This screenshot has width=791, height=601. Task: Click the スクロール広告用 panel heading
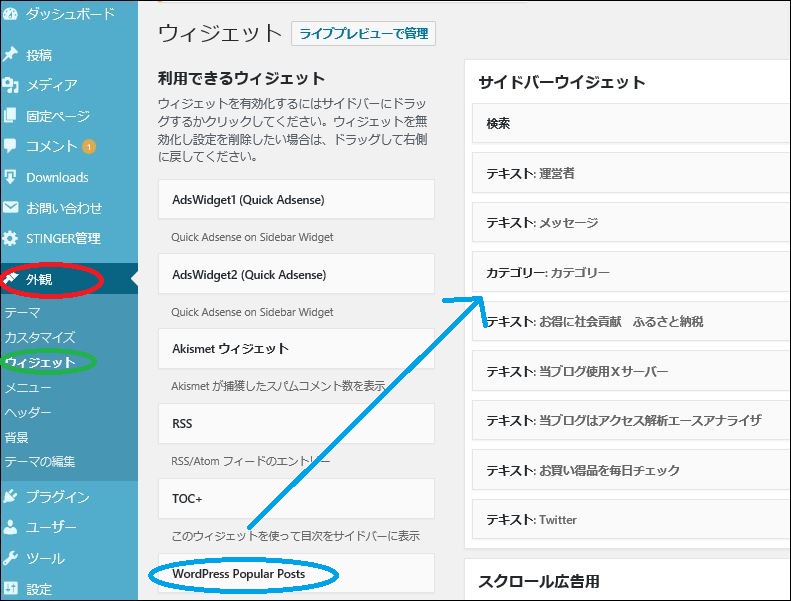pos(539,581)
